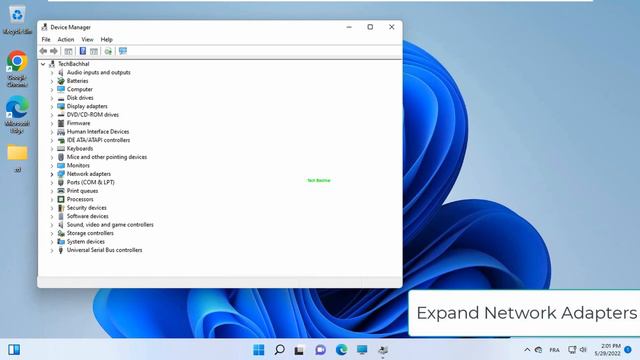Viewport: 640px width, 360px height.
Task: Click the DVD/CD-ROM drives category icon
Action: [61, 115]
